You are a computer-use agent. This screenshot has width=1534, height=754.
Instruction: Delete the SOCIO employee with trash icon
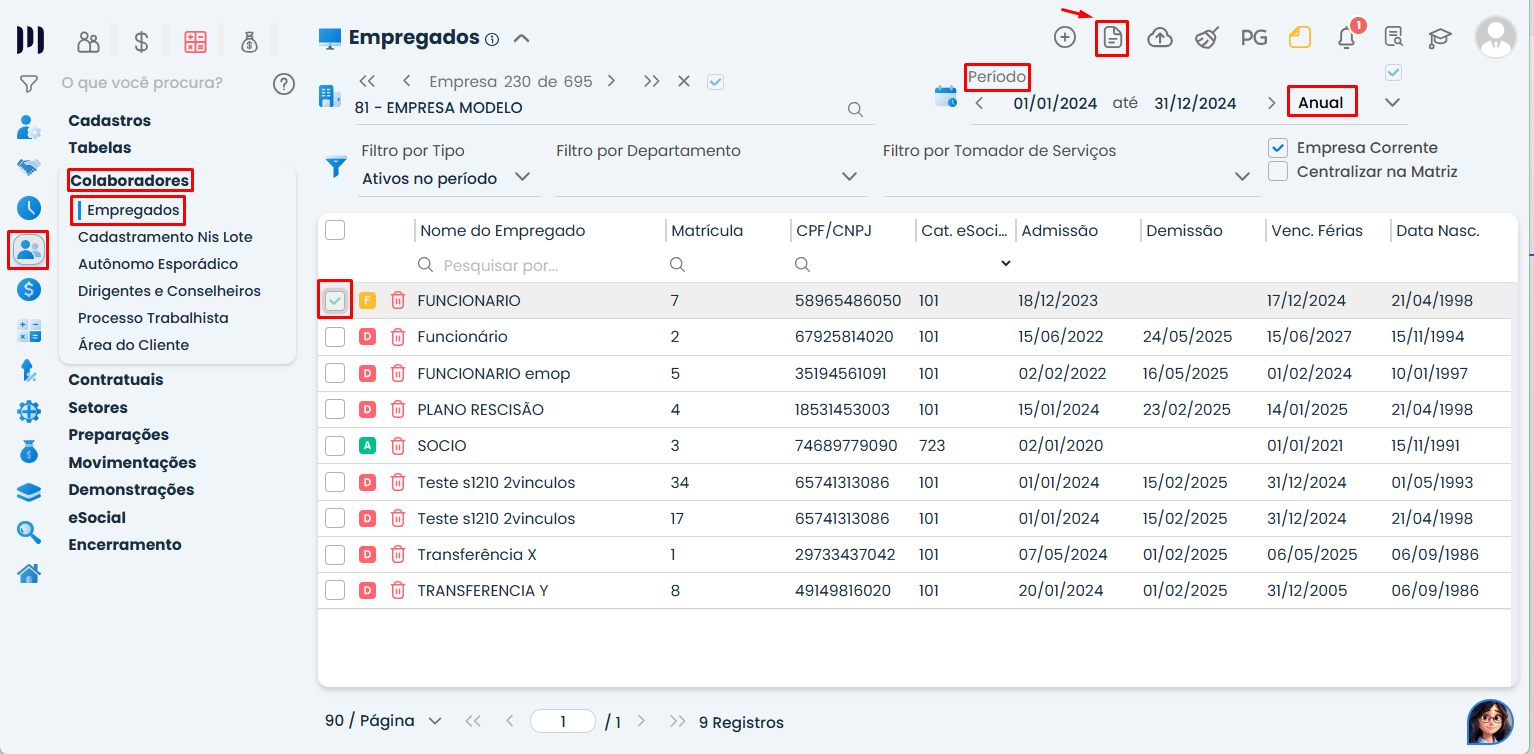pyautogui.click(x=397, y=446)
